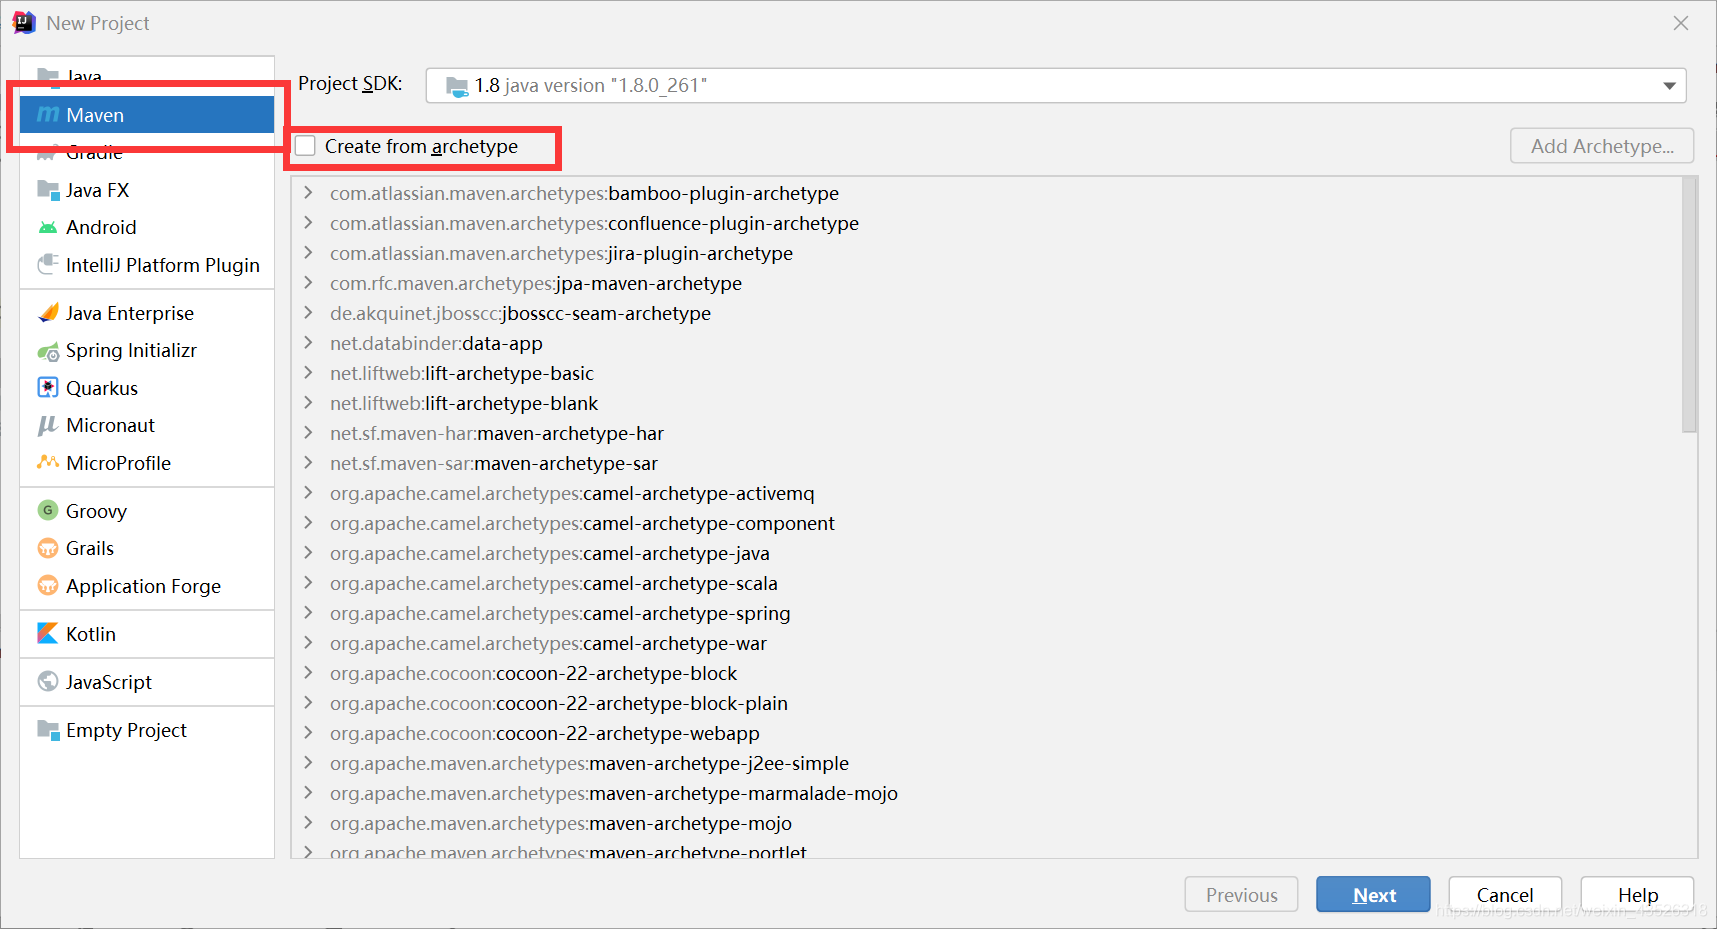Close the New Project dialog
The image size is (1717, 929).
click(1681, 23)
